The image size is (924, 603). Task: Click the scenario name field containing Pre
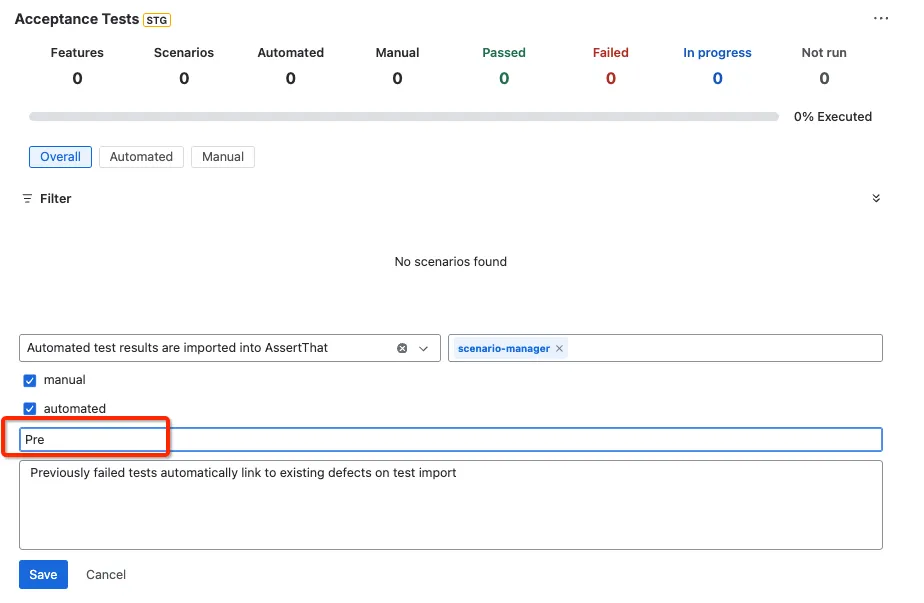point(451,440)
